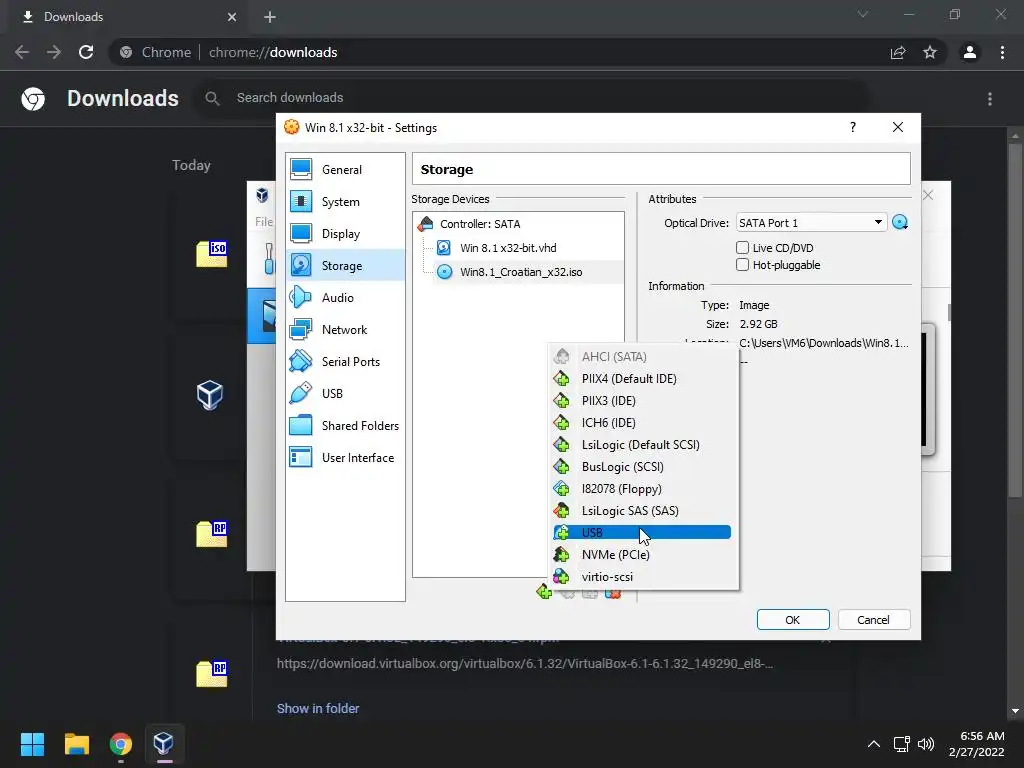Open Chrome Downloads page more actions menu
1024x768 pixels.
tap(990, 99)
